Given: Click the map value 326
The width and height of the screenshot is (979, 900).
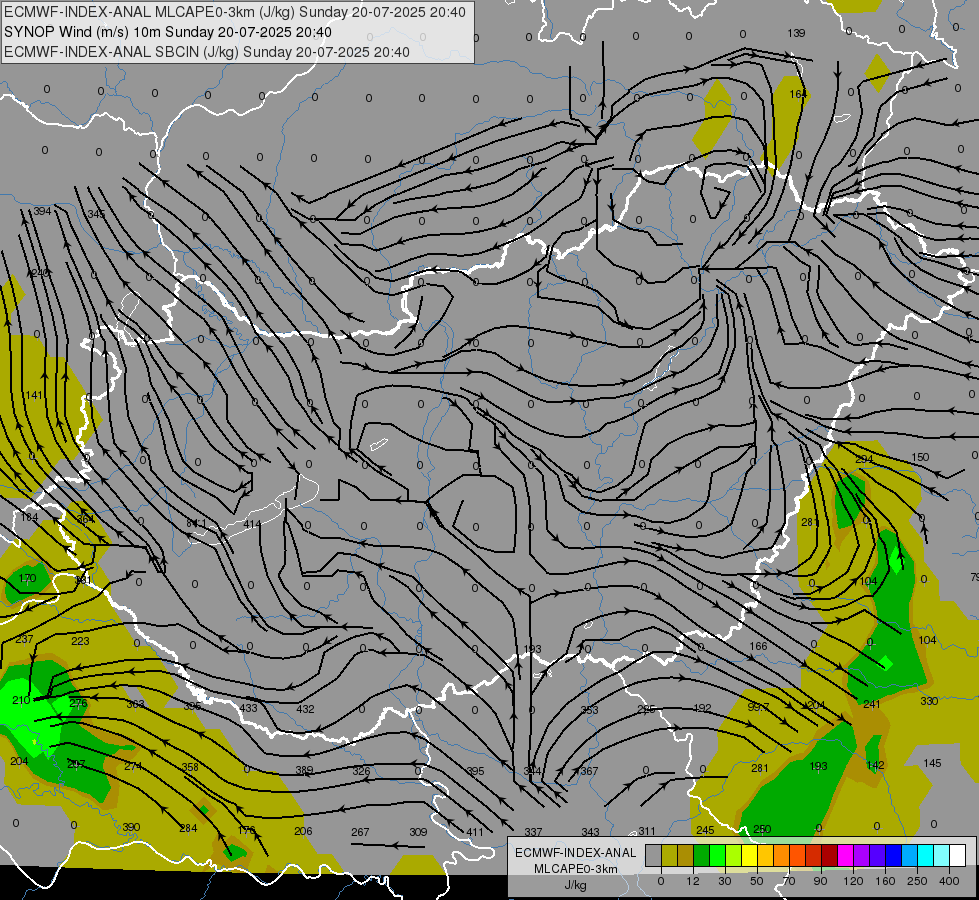Looking at the screenshot, I should [362, 771].
